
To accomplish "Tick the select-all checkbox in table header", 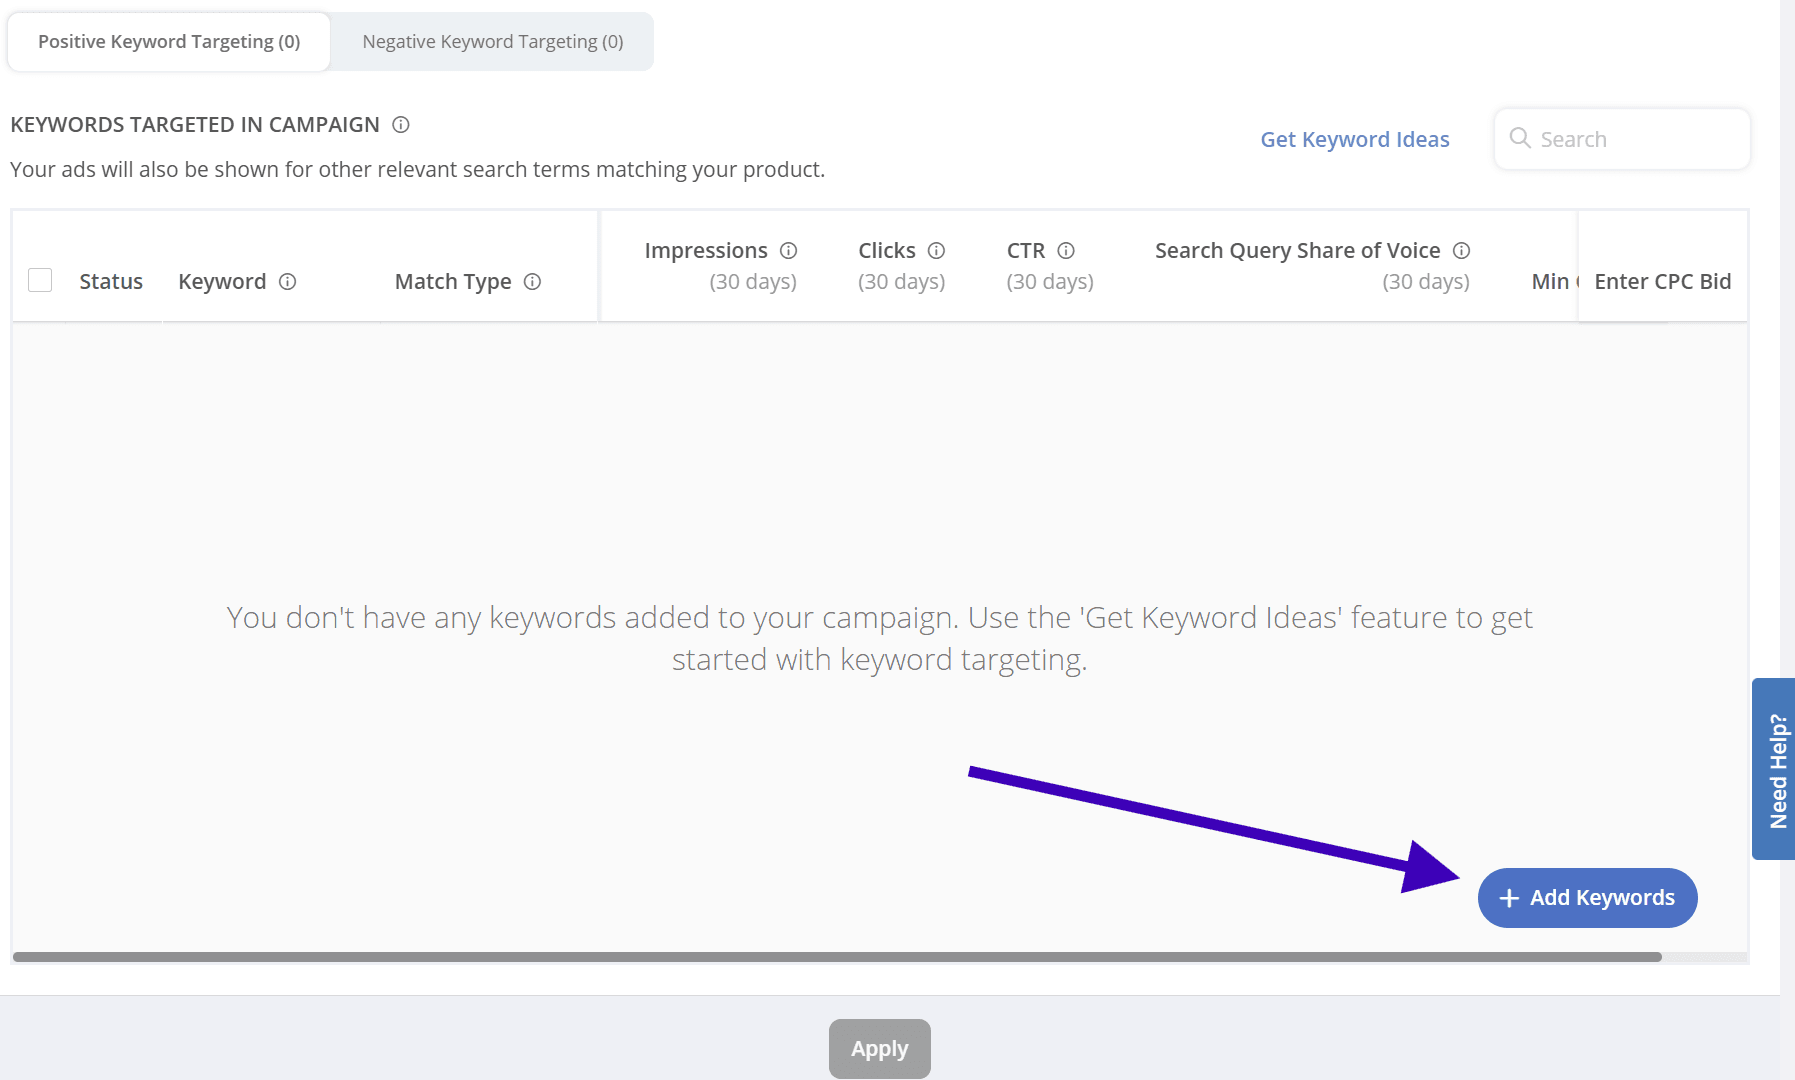I will click(x=40, y=281).
